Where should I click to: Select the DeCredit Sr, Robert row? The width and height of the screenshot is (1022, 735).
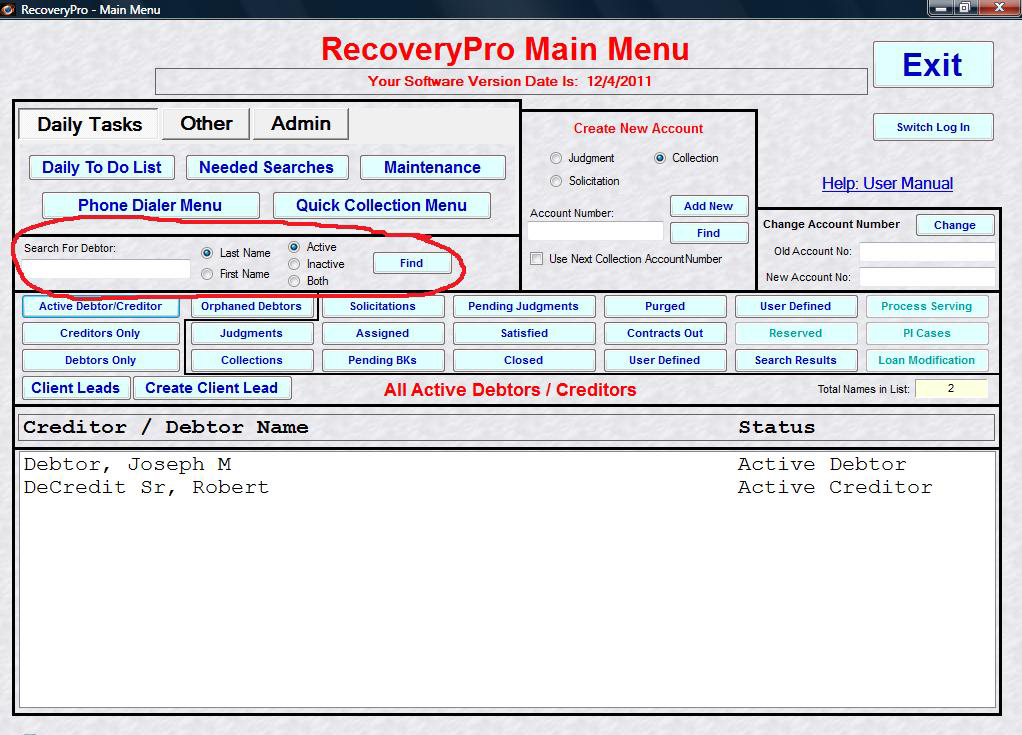508,487
